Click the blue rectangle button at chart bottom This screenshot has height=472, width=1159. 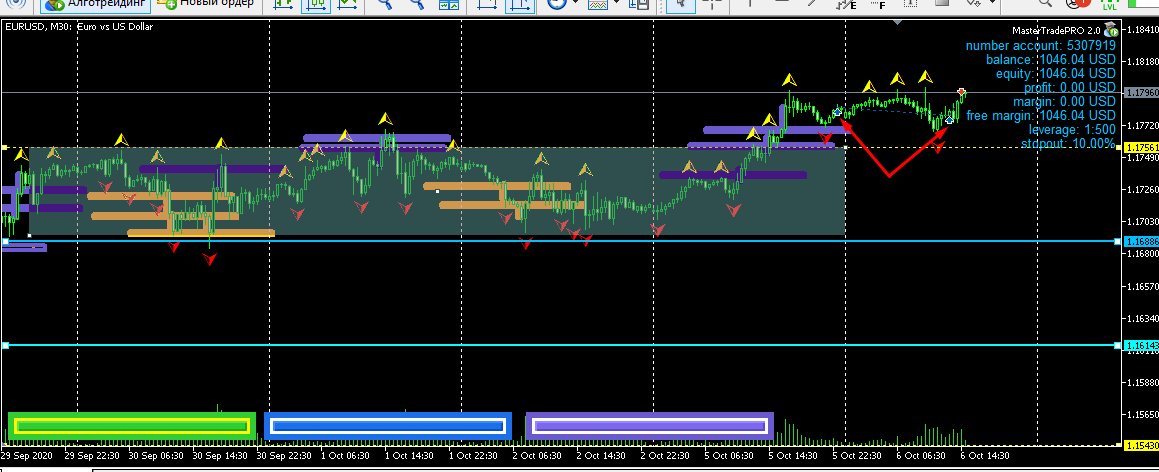point(387,426)
